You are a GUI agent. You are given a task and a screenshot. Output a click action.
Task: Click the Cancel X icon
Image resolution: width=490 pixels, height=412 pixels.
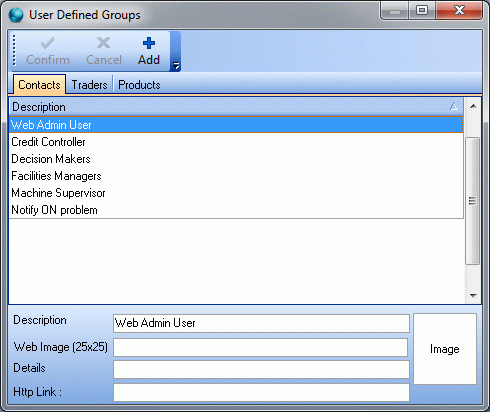[103, 43]
